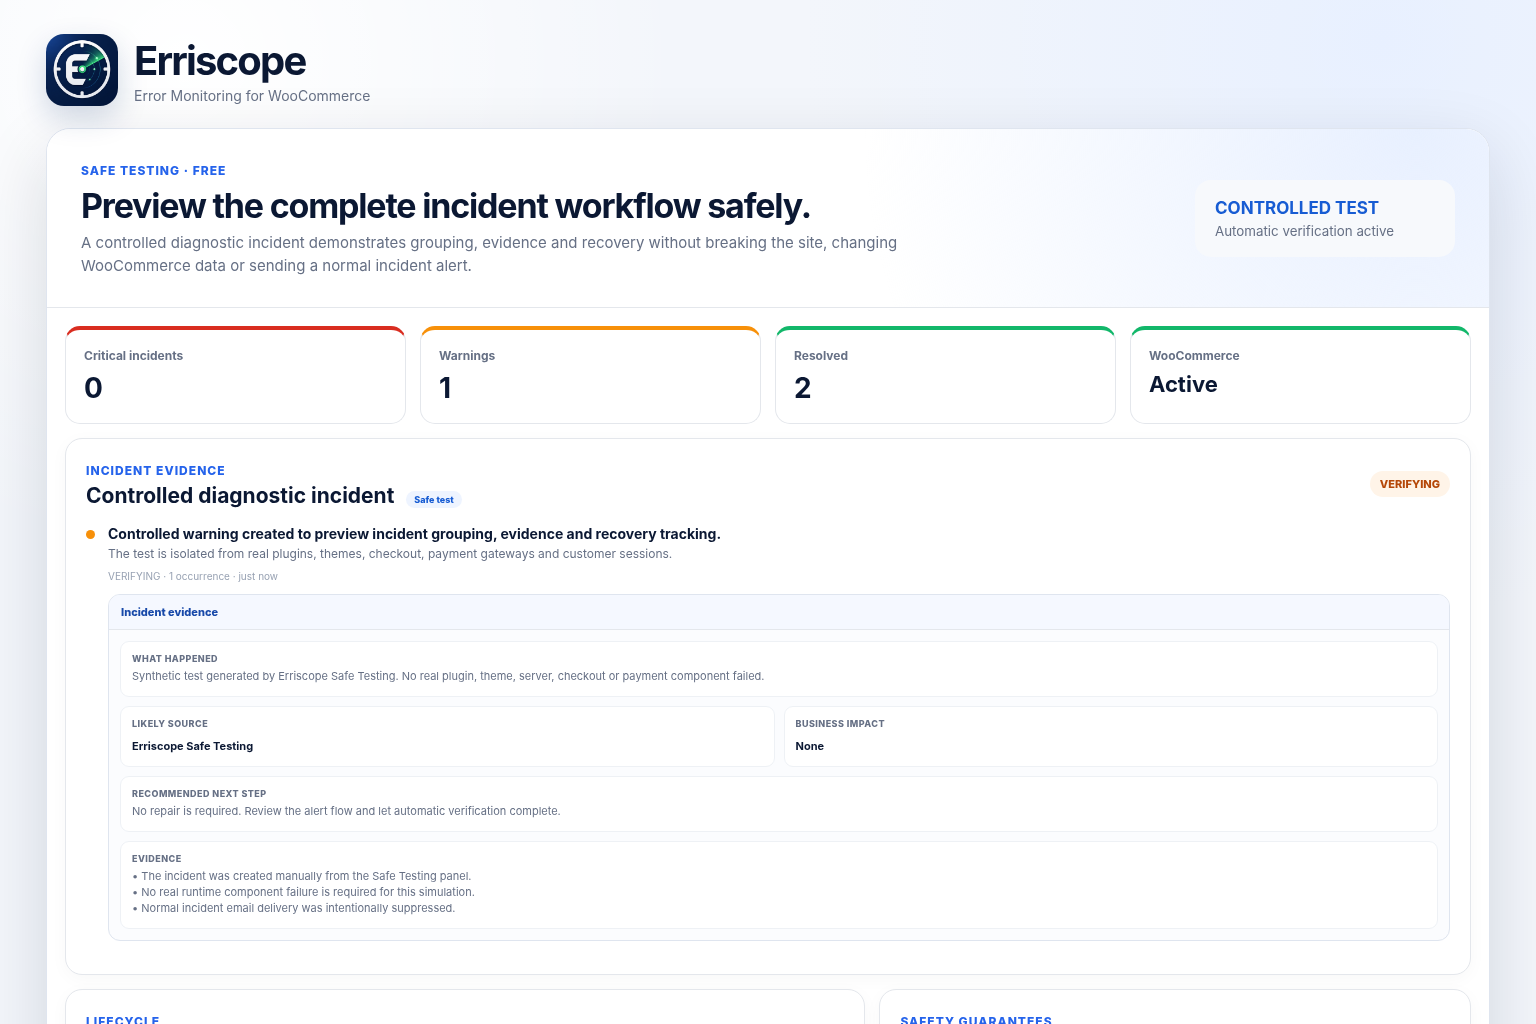Click the orange warning dot indicator
Screen dimensions: 1536x1024
(91, 534)
